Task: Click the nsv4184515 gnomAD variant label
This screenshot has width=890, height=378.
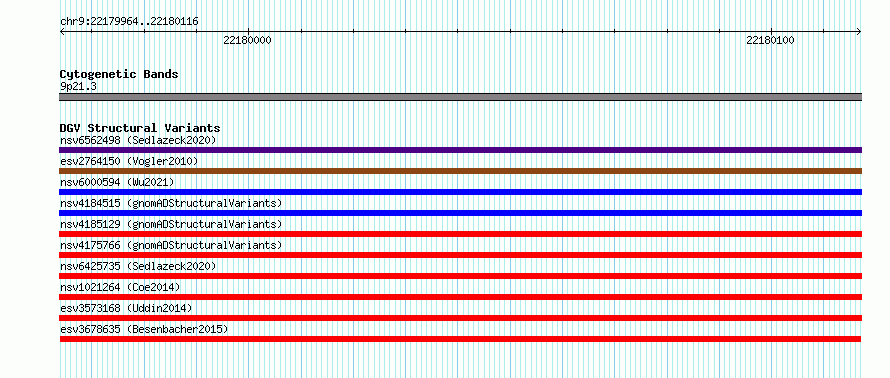Action: tap(171, 203)
